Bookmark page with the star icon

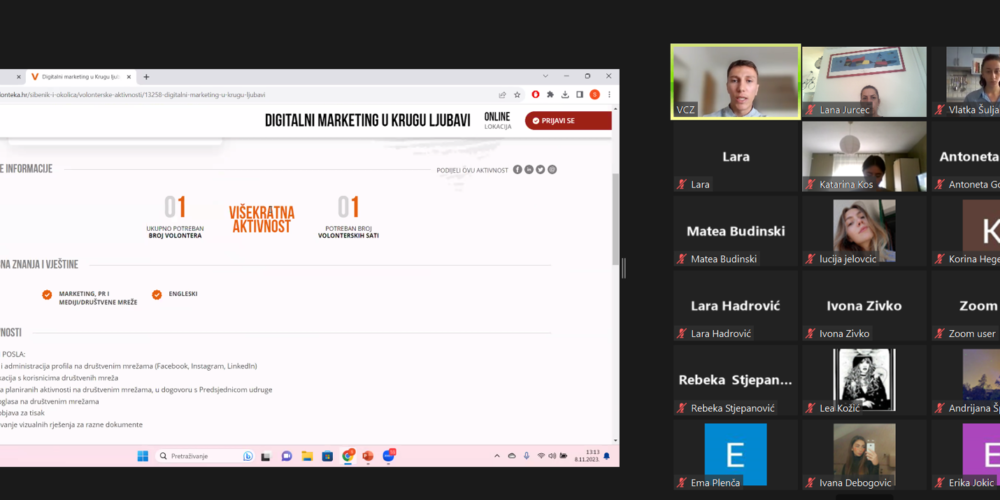click(x=517, y=95)
